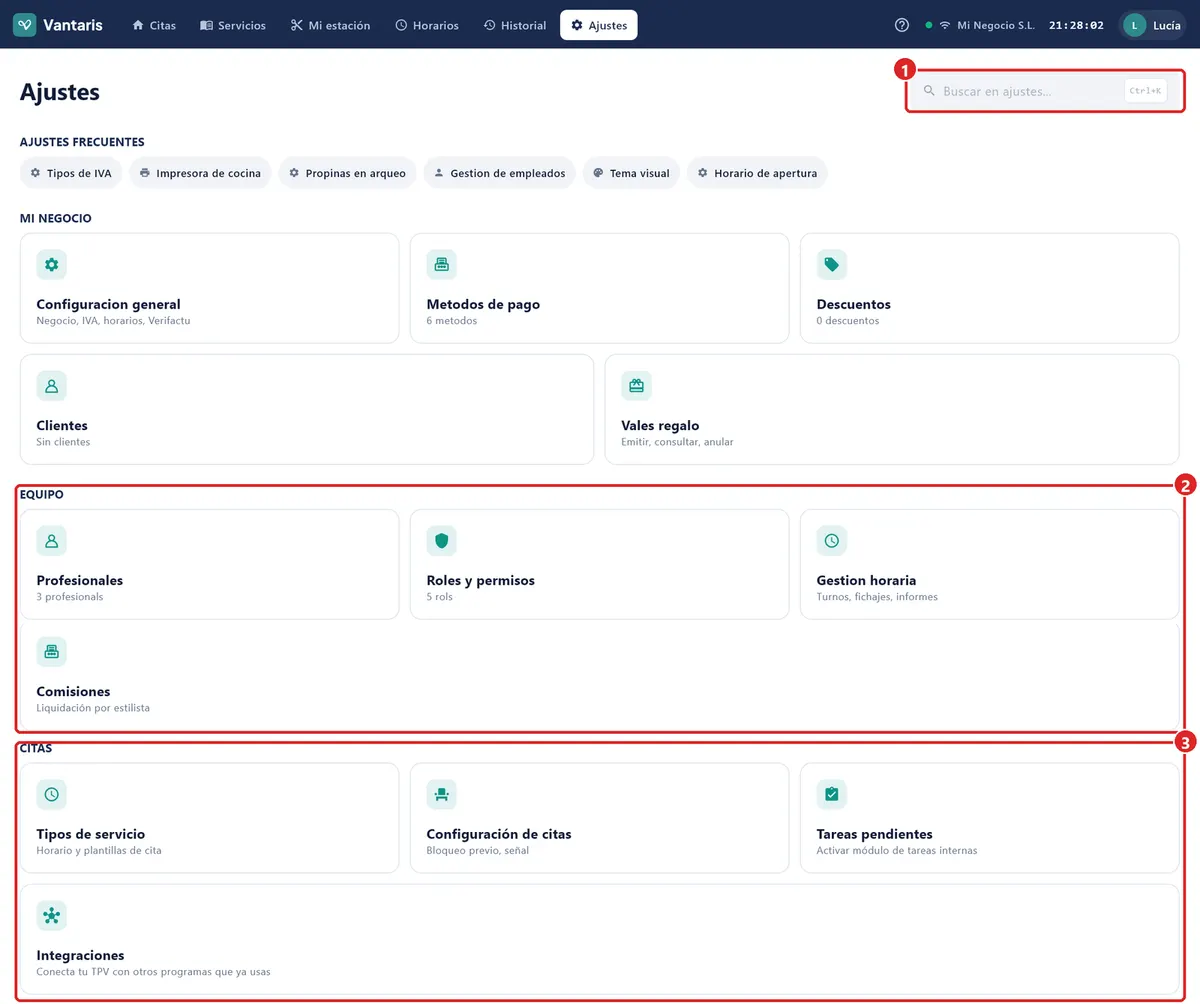
Task: Click the 21:28:02 clock display
Action: tap(1076, 25)
